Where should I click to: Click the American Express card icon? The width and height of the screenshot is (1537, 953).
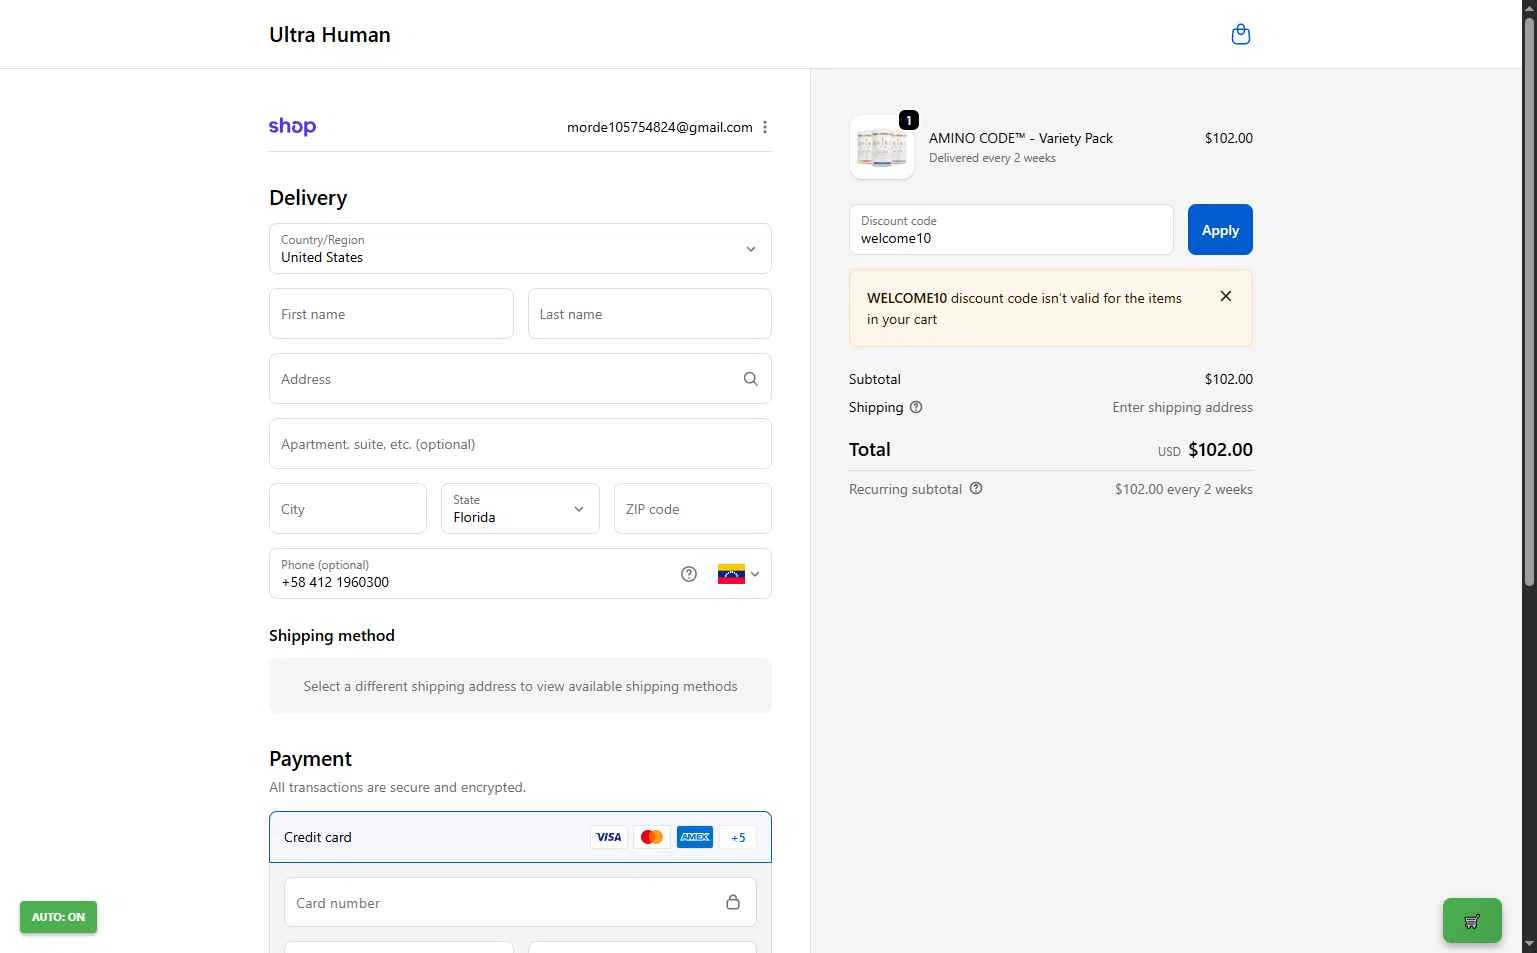click(x=695, y=837)
